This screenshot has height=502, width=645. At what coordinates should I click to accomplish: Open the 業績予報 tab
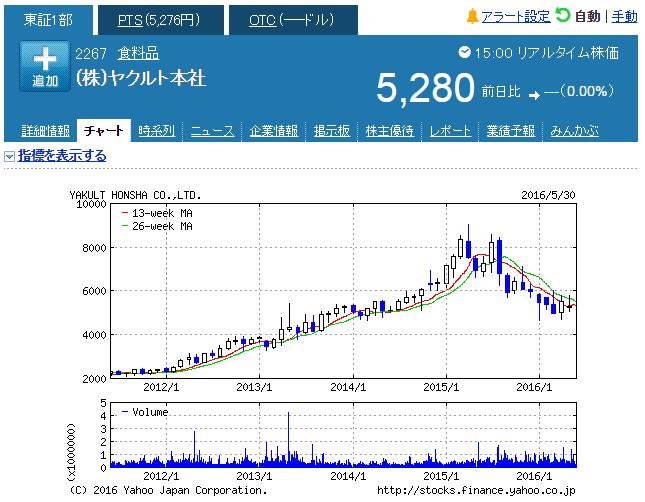coord(510,131)
